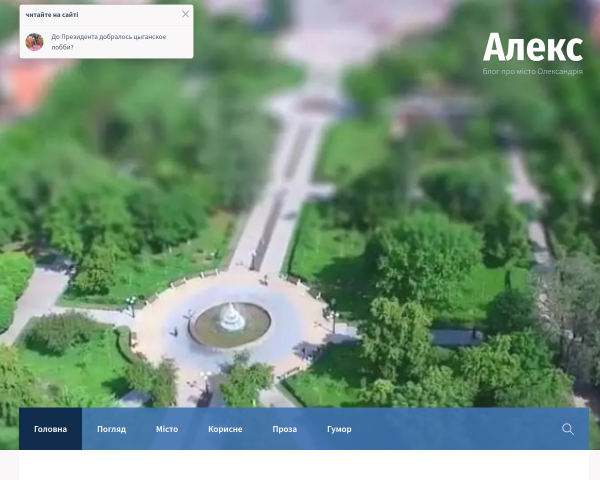Close the 'читайте на сайті' notification popup
This screenshot has height=480, width=600.
coord(185,14)
